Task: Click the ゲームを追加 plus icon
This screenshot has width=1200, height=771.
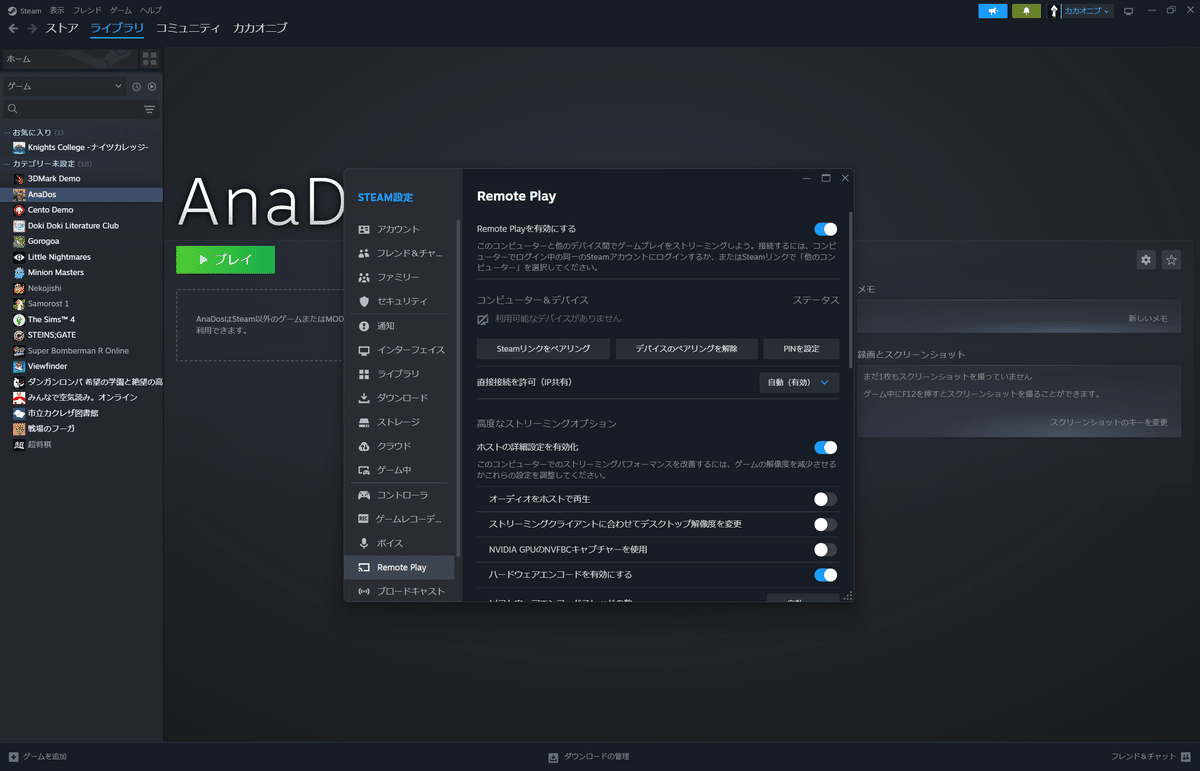Action: click(x=13, y=757)
